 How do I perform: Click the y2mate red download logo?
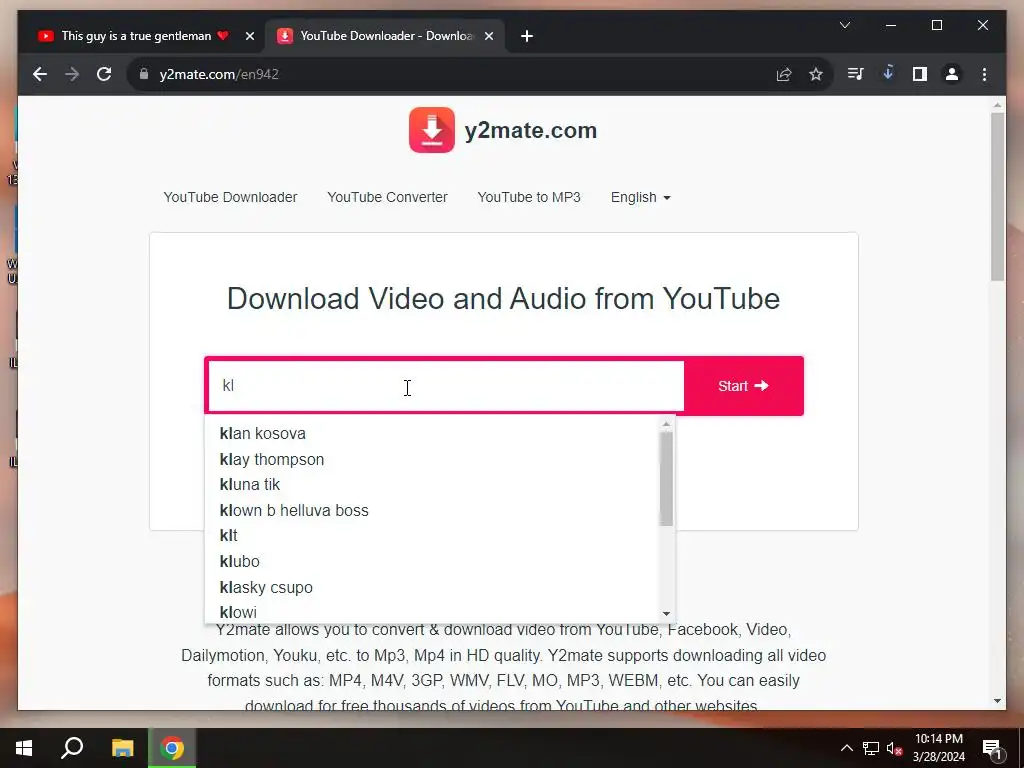pyautogui.click(x=432, y=130)
